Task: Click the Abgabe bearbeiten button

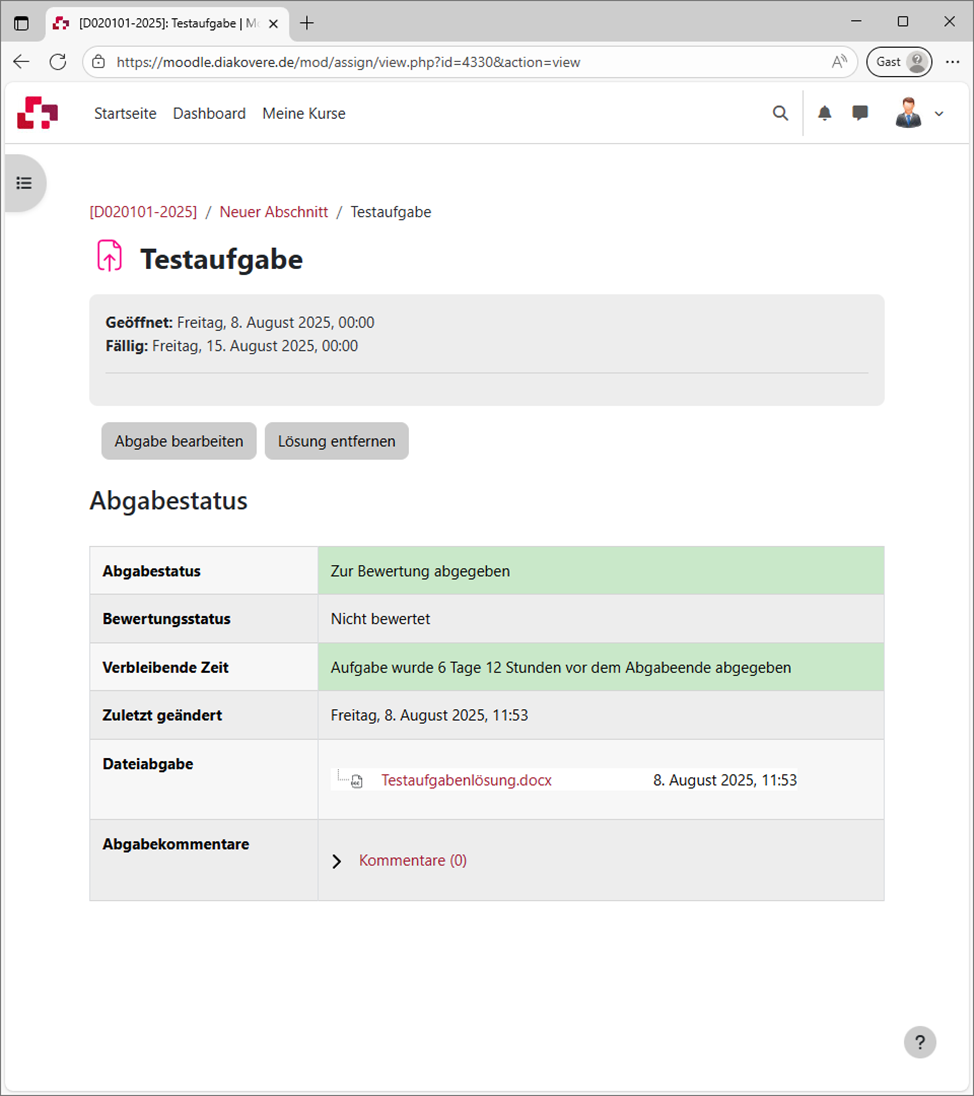Action: 178,441
